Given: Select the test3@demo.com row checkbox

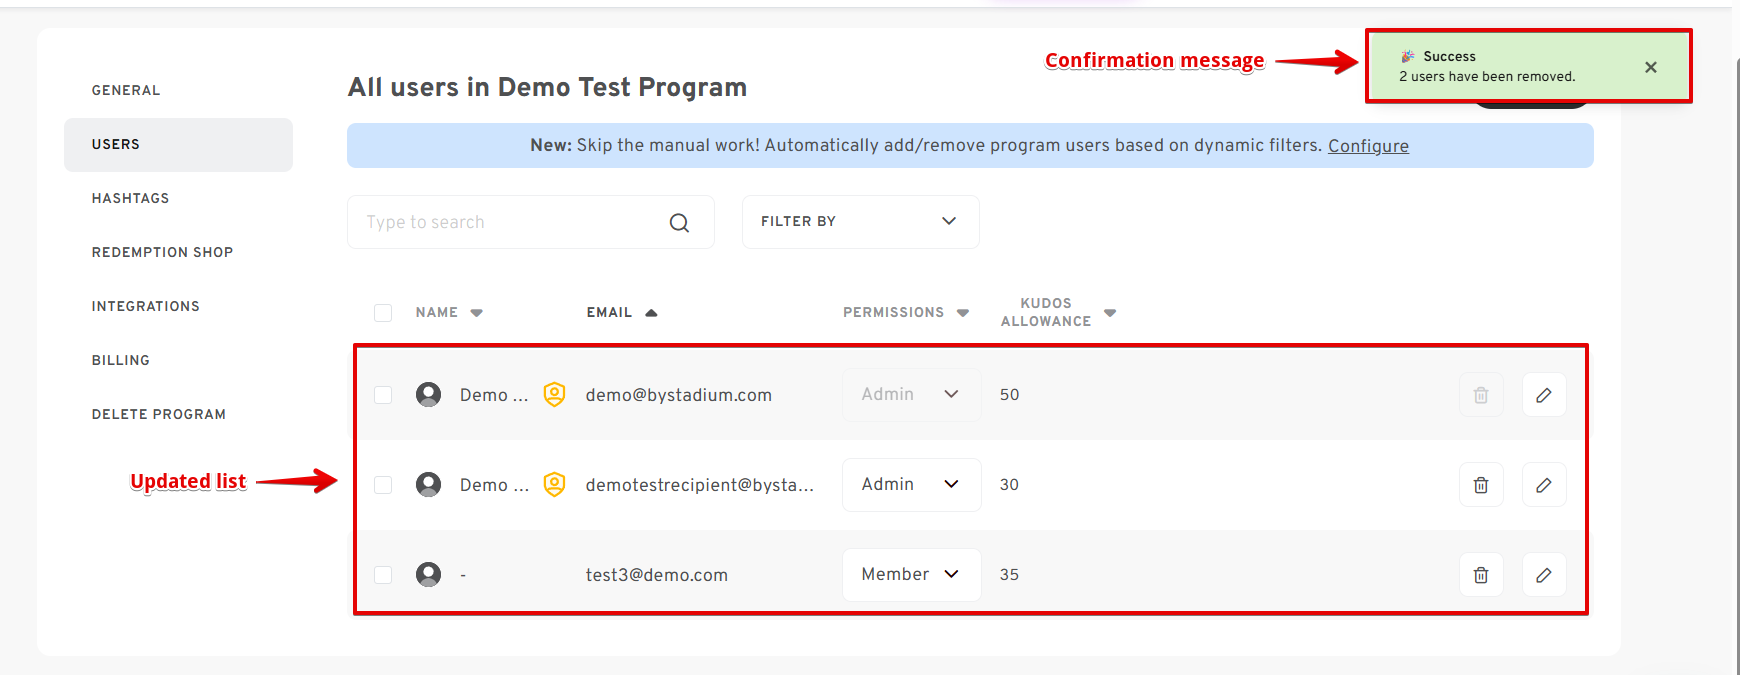Looking at the screenshot, I should pyautogui.click(x=383, y=575).
